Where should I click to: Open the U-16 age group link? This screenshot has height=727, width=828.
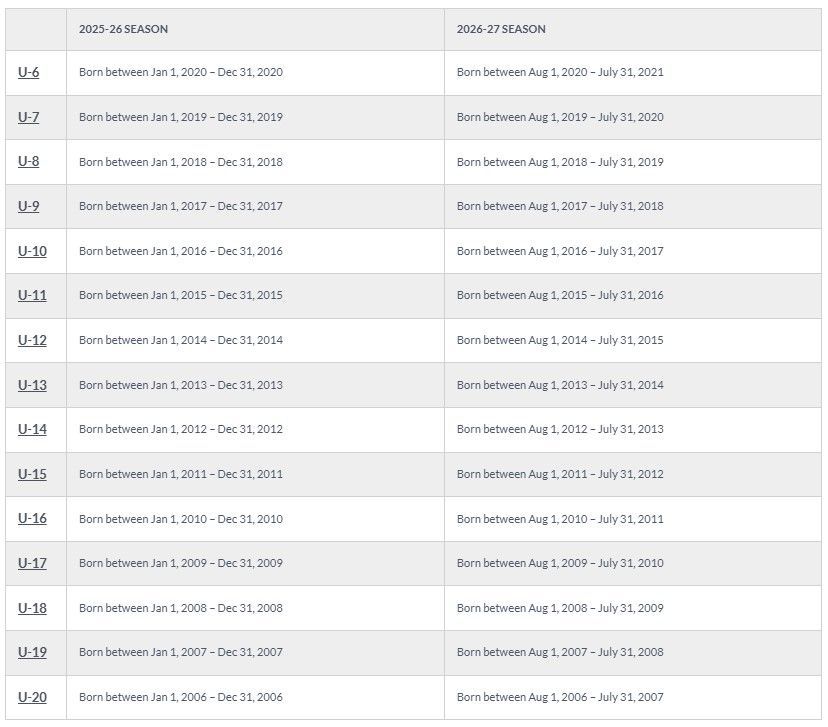[32, 519]
